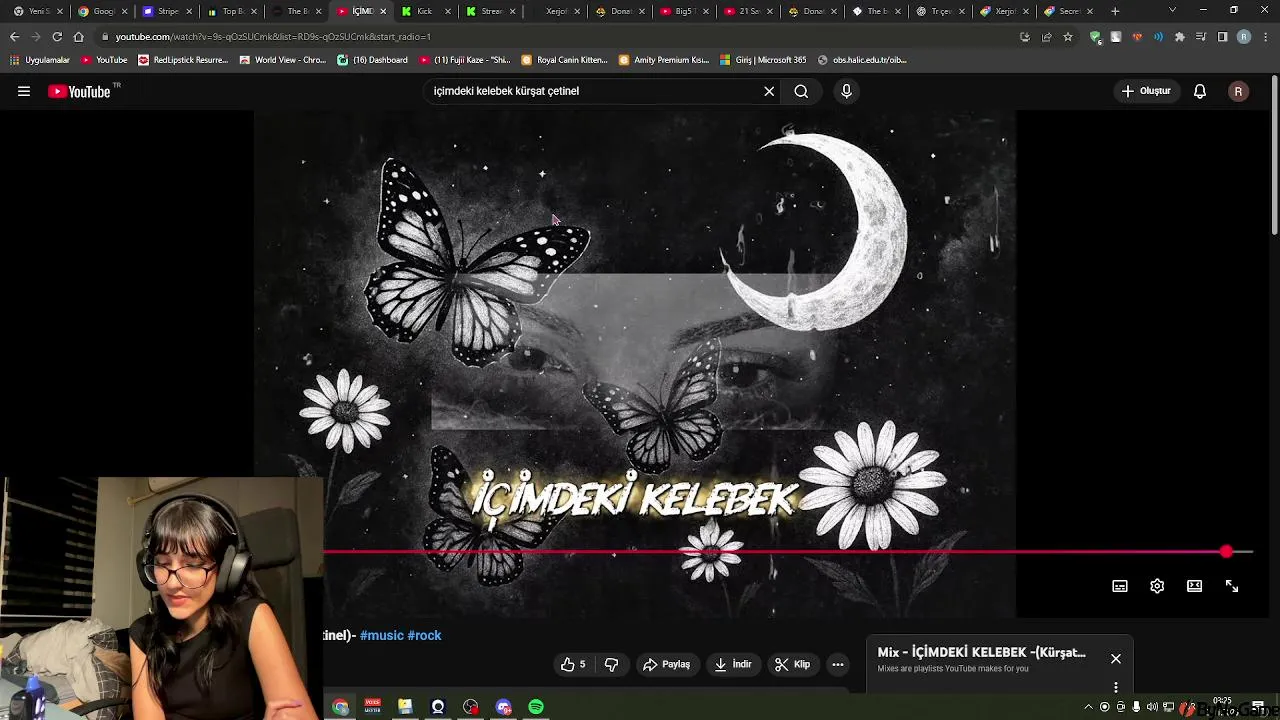The image size is (1280, 720).
Task: Create a clip with Klip button
Action: [792, 664]
